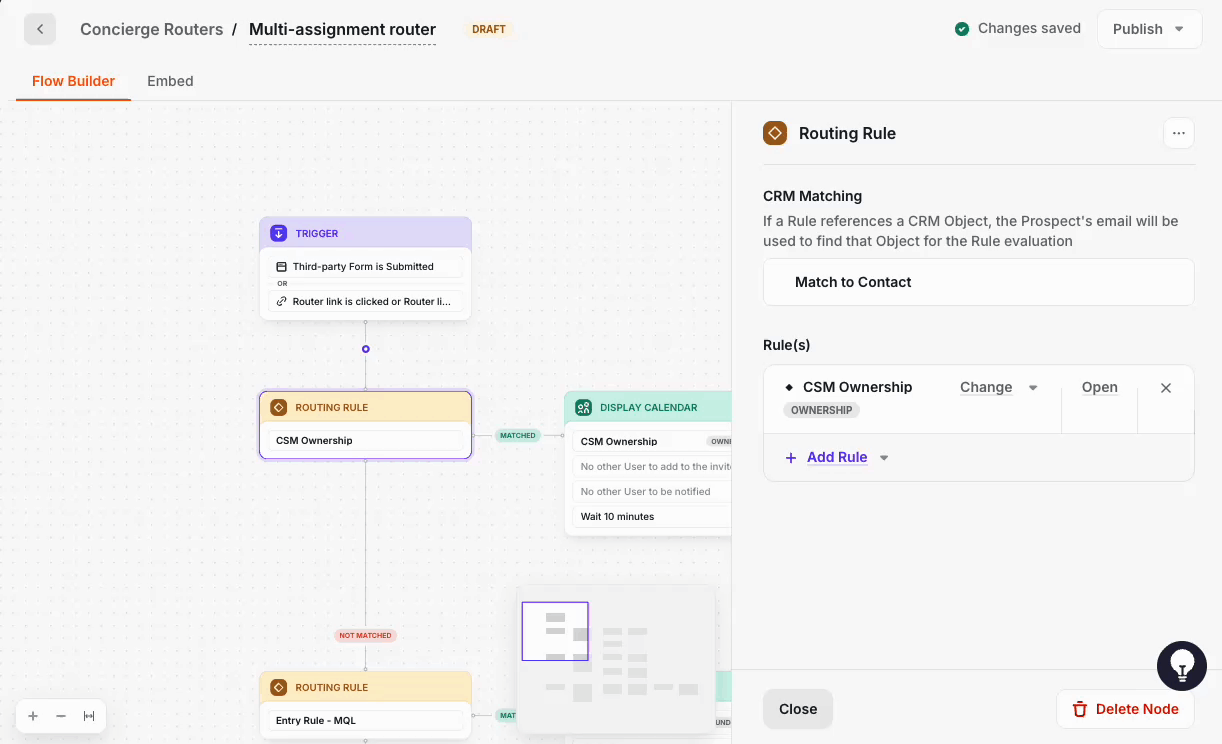Click the Close button in panel
The width and height of the screenshot is (1222, 744).
(797, 709)
